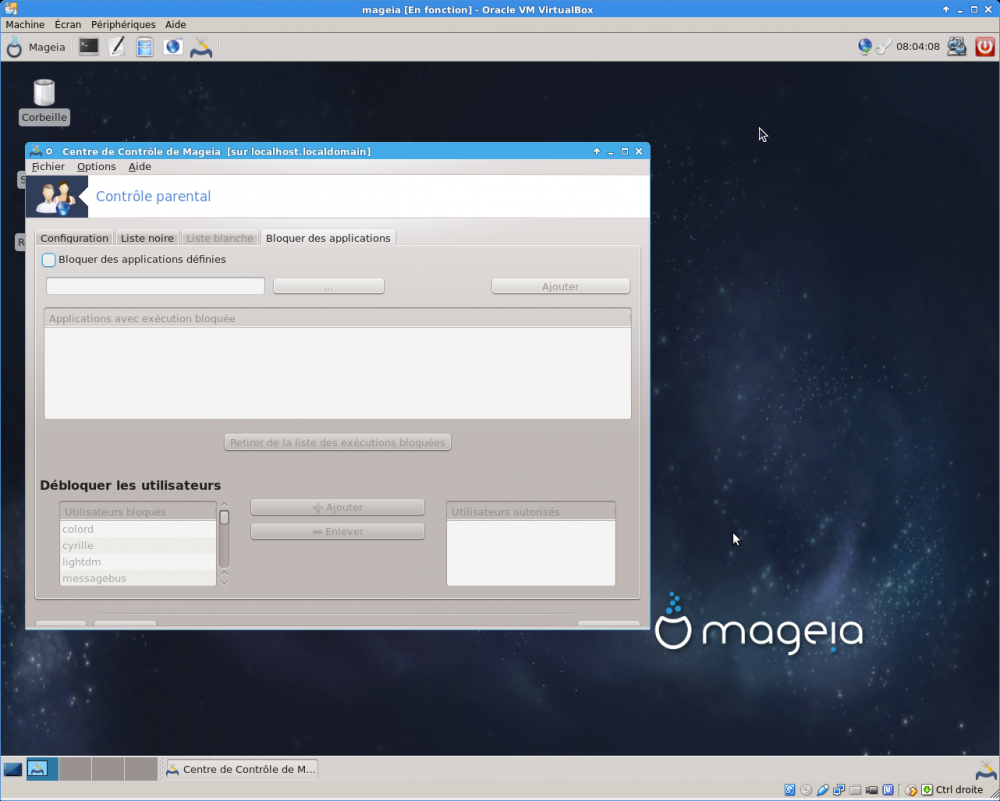Click the key icon in system tray
The height and width of the screenshot is (801, 1000).
tap(883, 47)
